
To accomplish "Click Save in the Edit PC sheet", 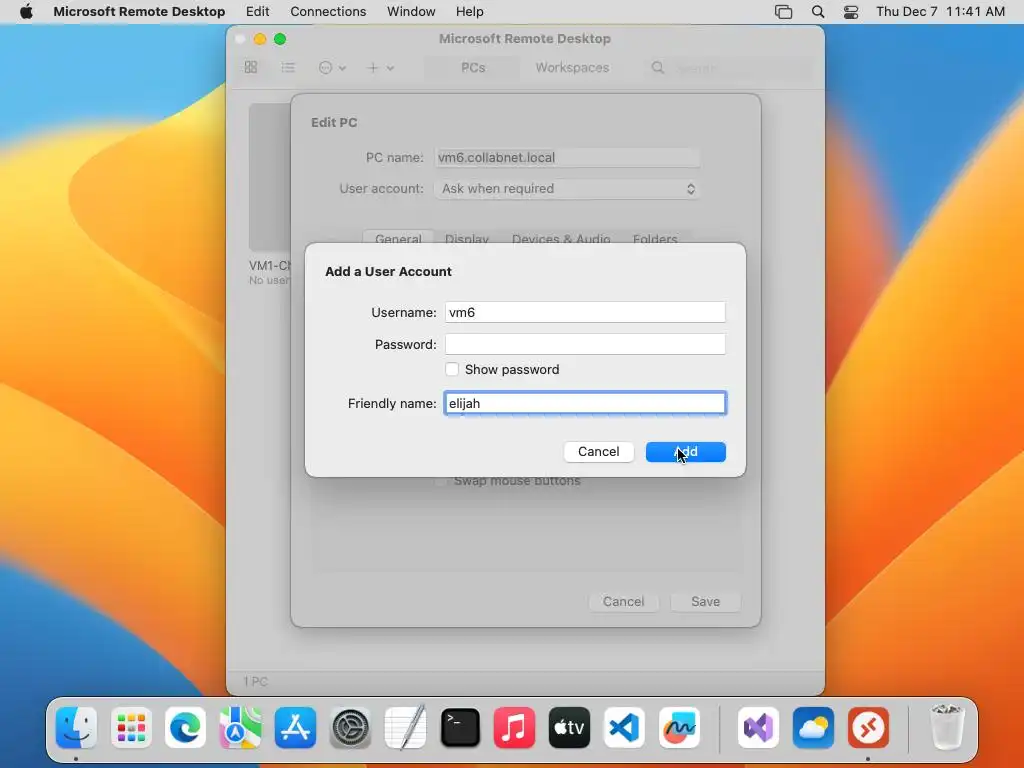I will (x=705, y=601).
